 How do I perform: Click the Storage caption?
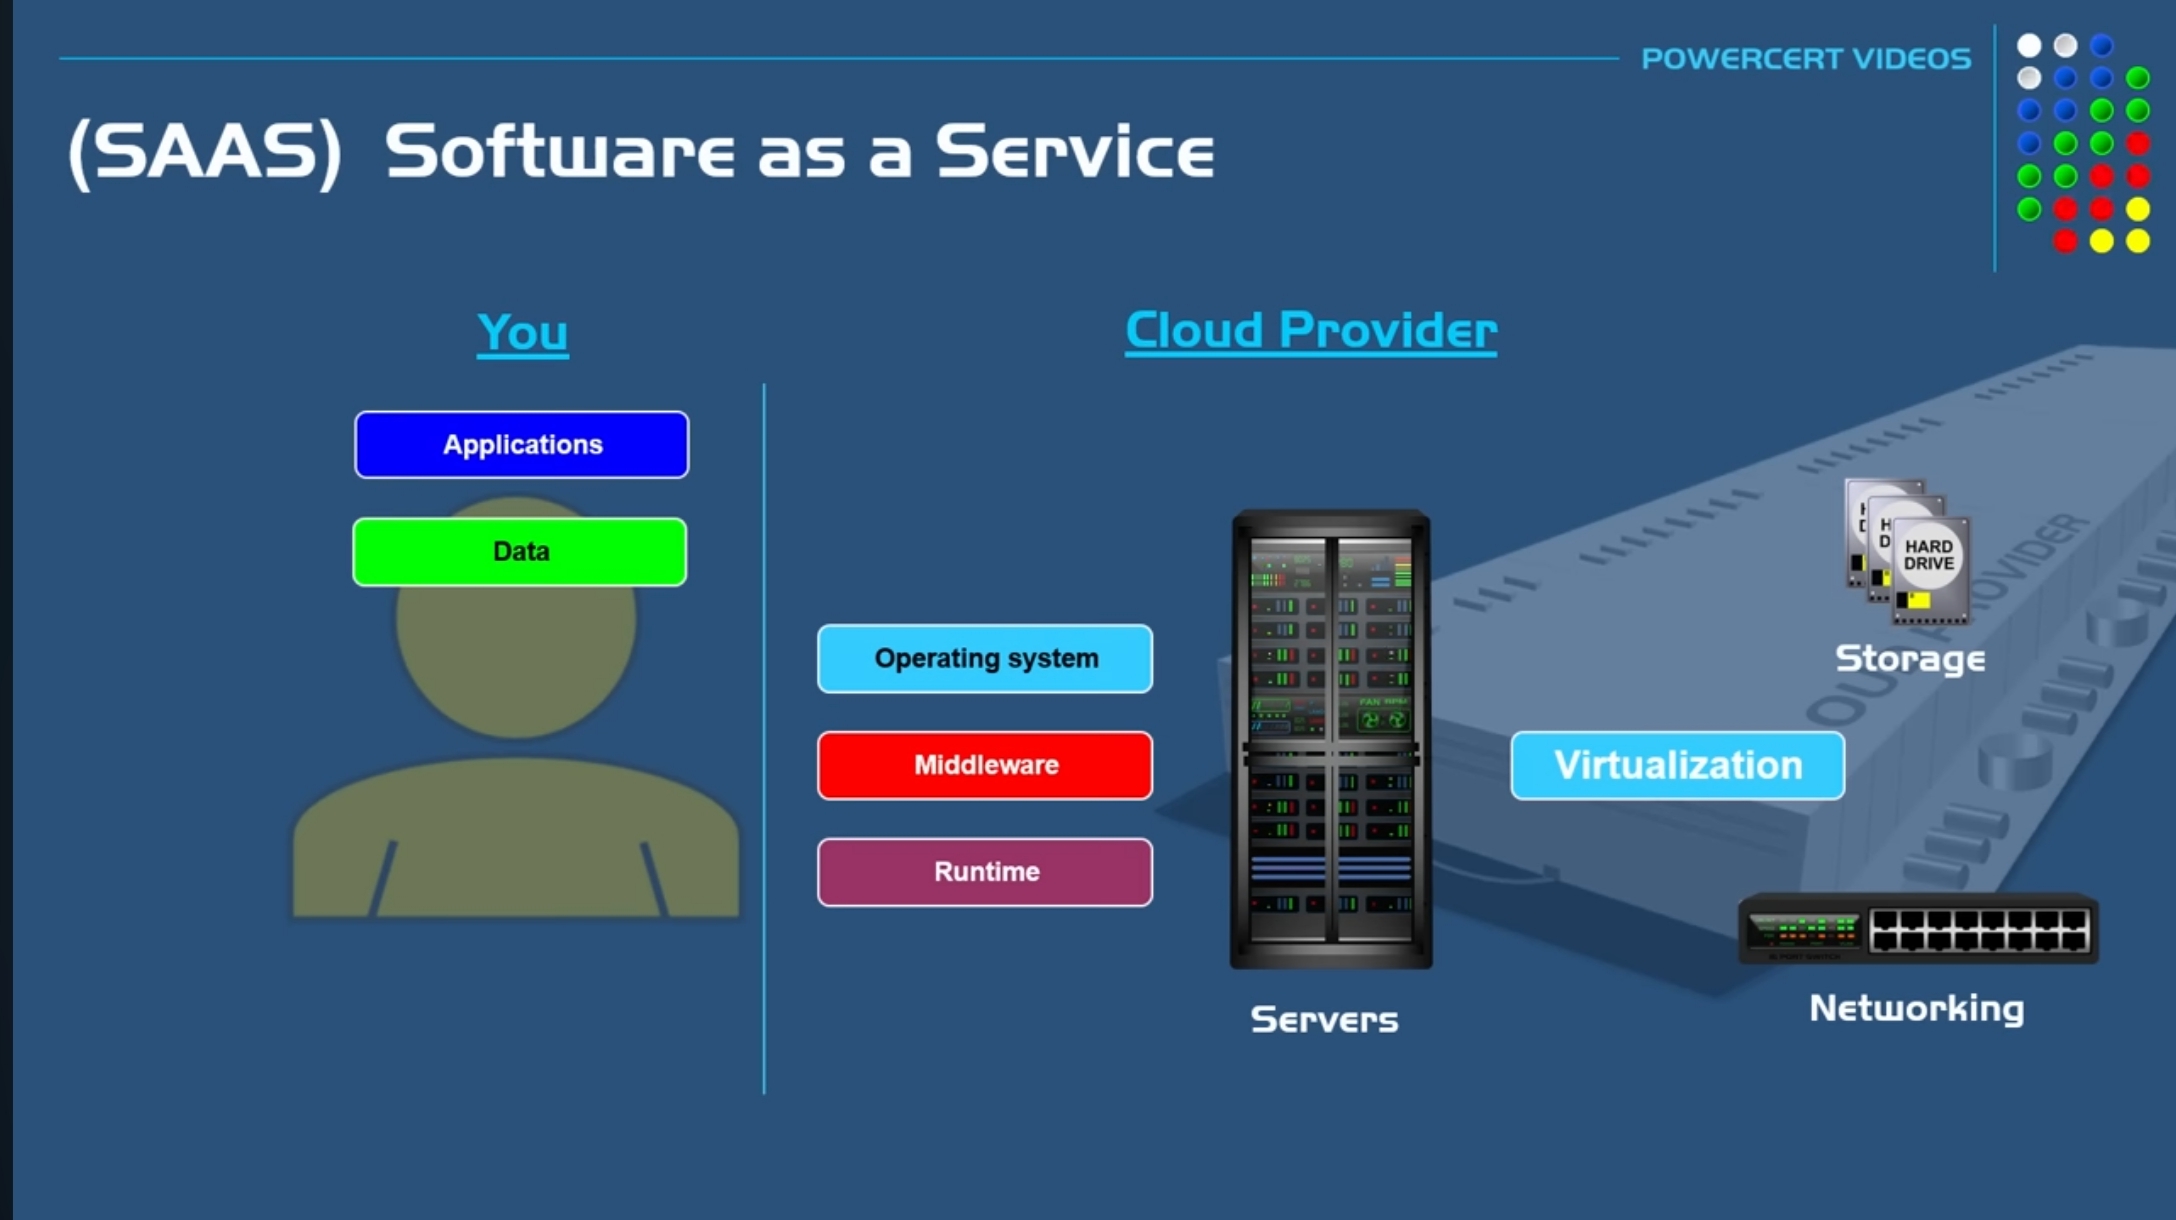(1909, 659)
